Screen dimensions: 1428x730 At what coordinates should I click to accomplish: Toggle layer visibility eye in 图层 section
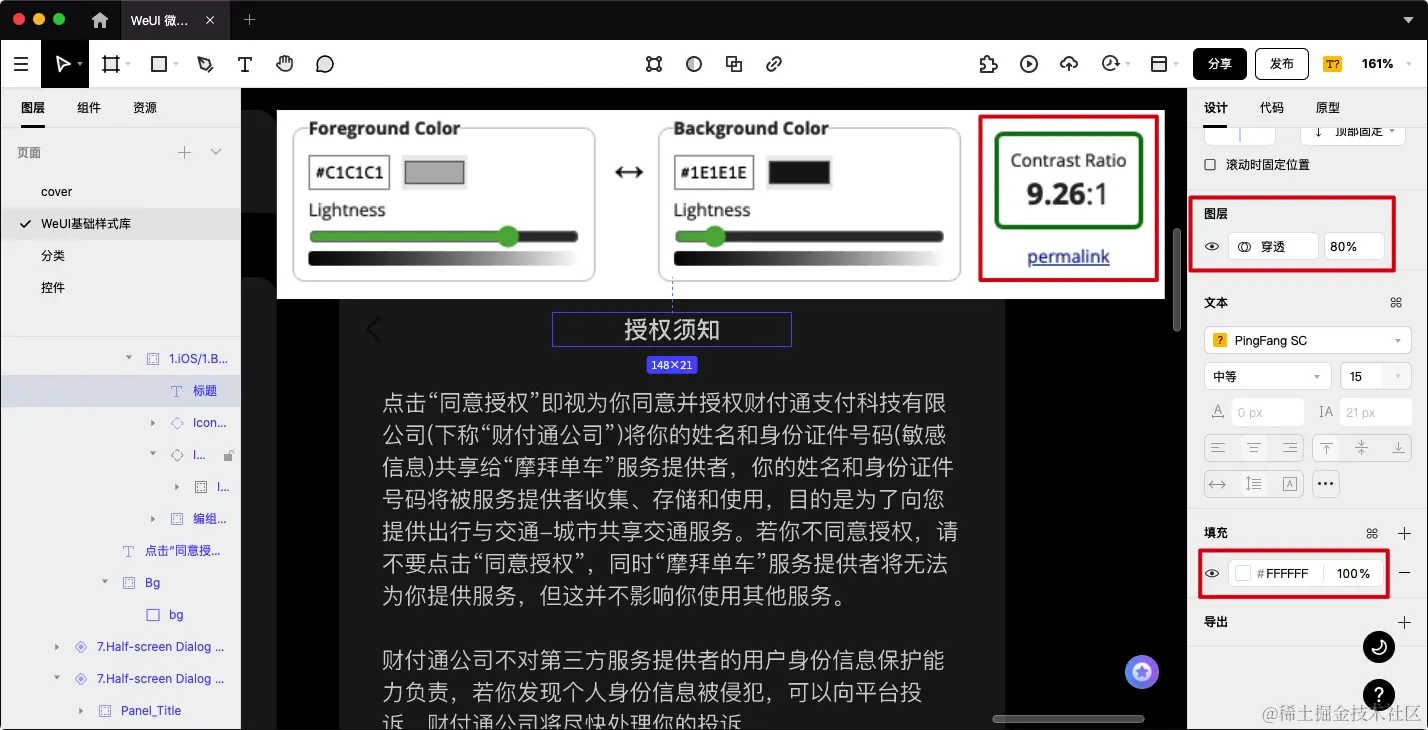click(x=1211, y=246)
